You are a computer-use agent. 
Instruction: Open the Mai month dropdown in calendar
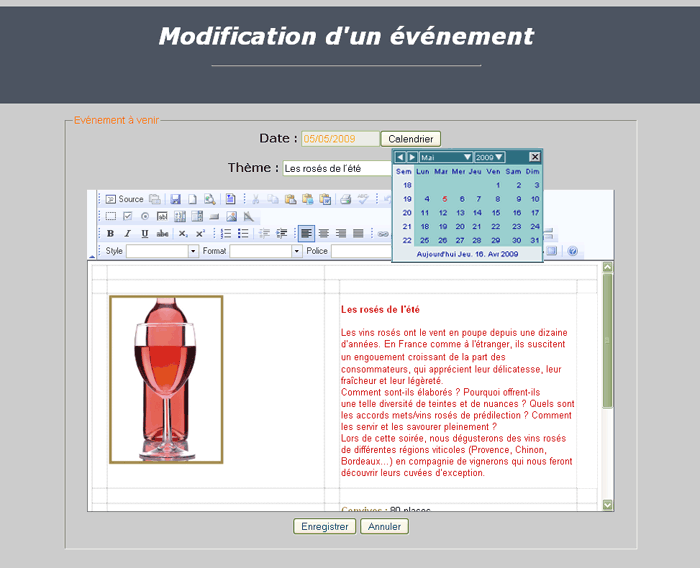[446, 157]
